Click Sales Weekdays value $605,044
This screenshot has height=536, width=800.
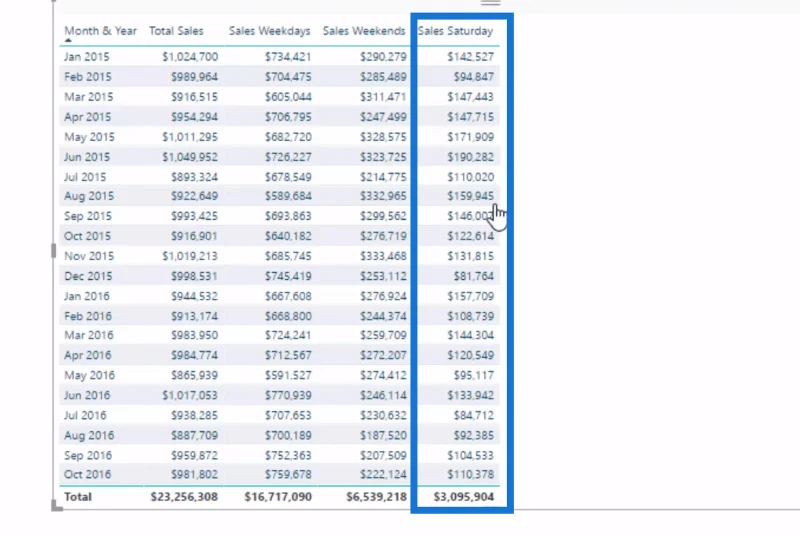point(288,96)
